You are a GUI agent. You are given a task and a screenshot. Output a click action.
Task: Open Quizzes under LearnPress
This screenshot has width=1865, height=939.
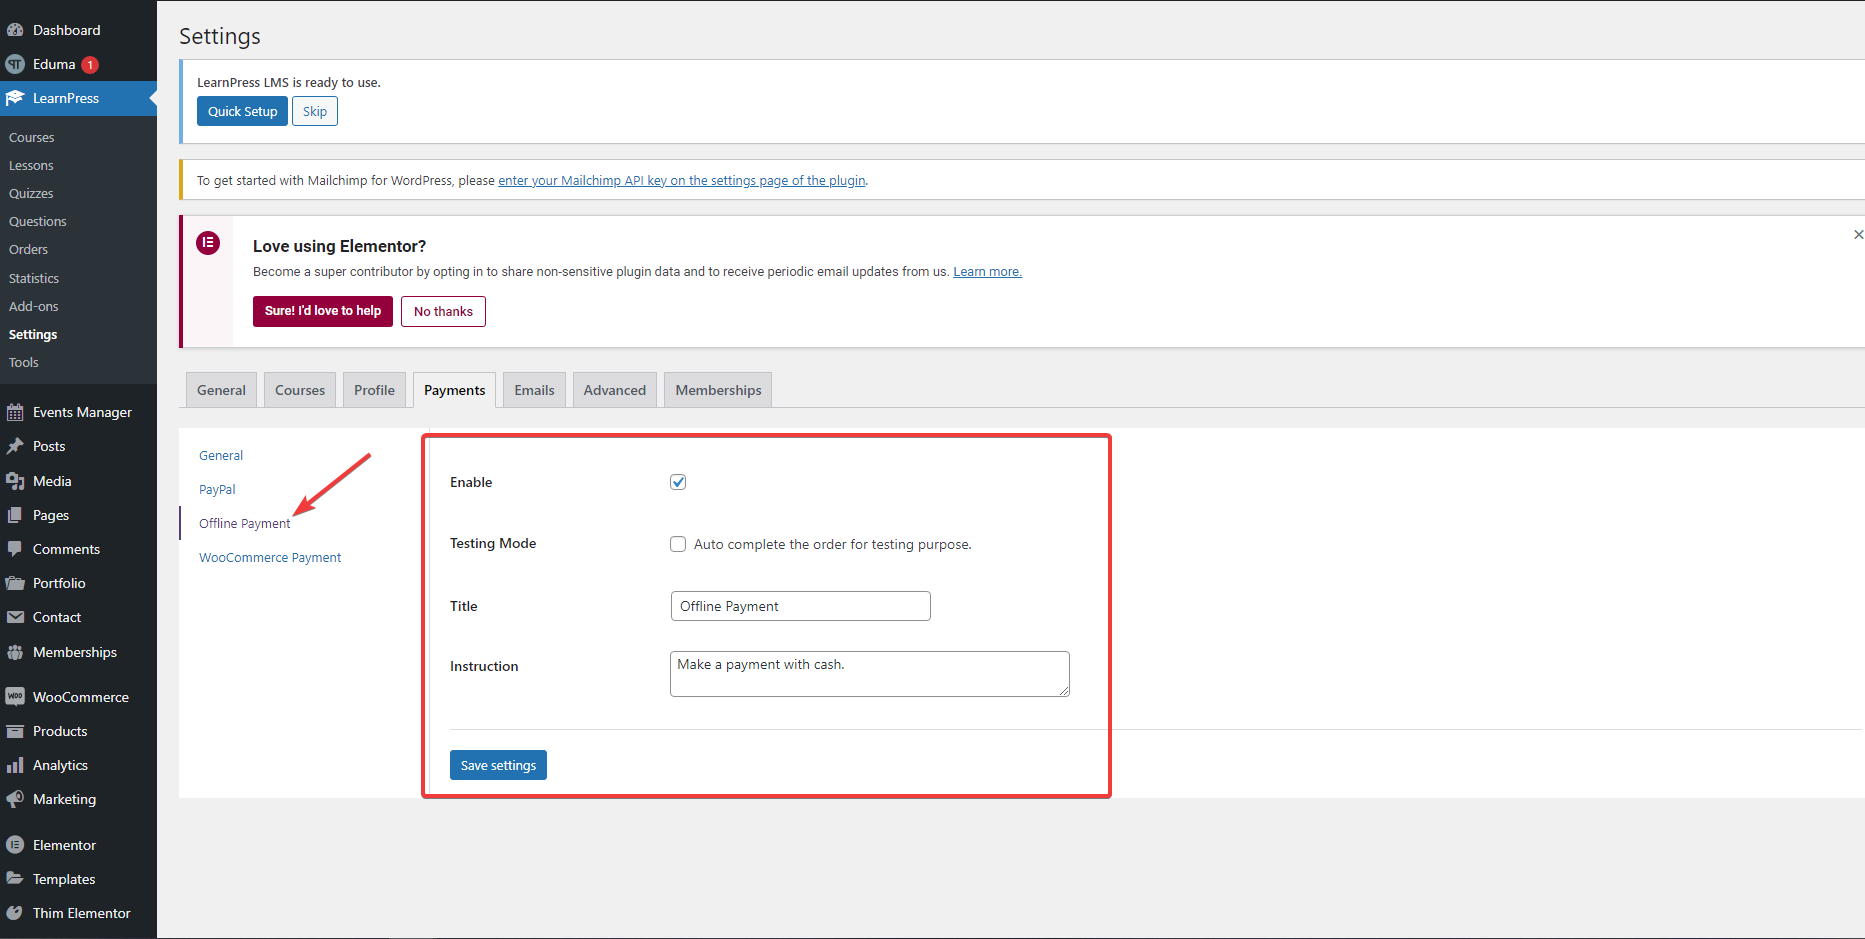click(31, 193)
